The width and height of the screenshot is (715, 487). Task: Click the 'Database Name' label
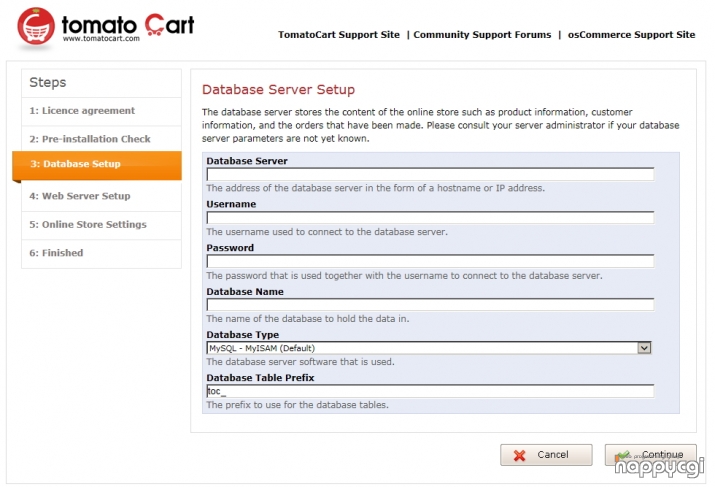coord(245,292)
